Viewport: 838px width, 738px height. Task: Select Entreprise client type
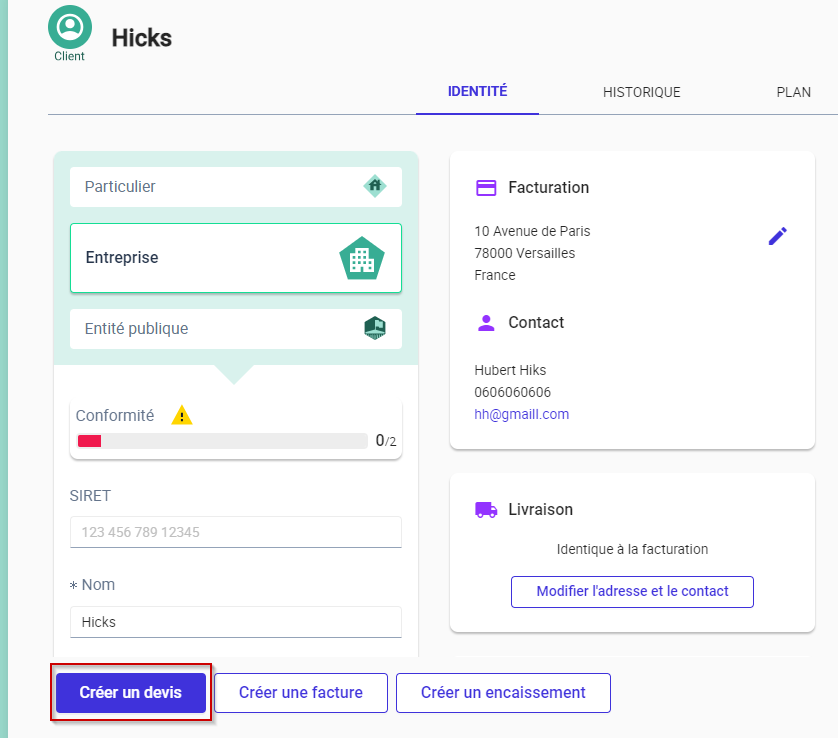pyautogui.click(x=200, y=258)
